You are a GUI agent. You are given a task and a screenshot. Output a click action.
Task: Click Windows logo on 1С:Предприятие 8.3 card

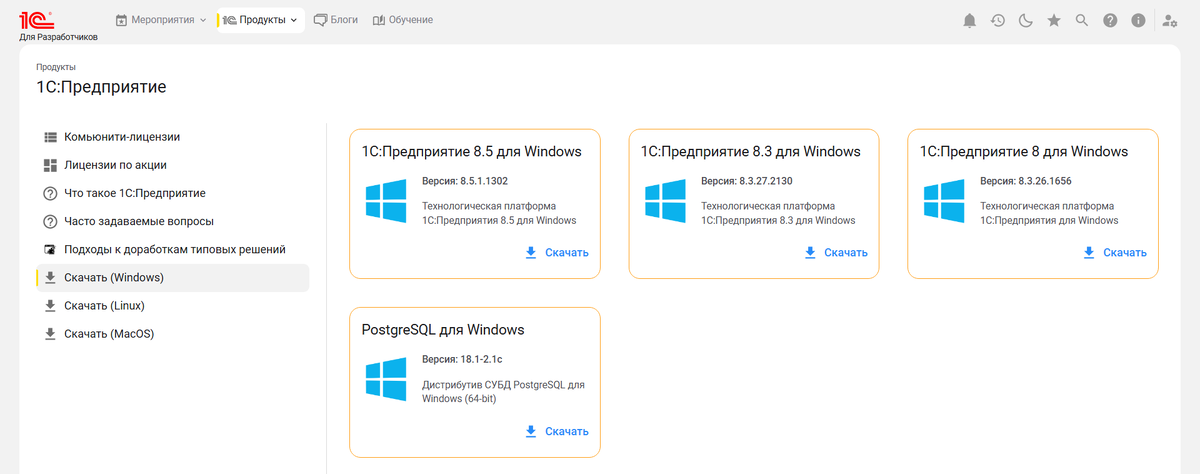click(x=665, y=201)
